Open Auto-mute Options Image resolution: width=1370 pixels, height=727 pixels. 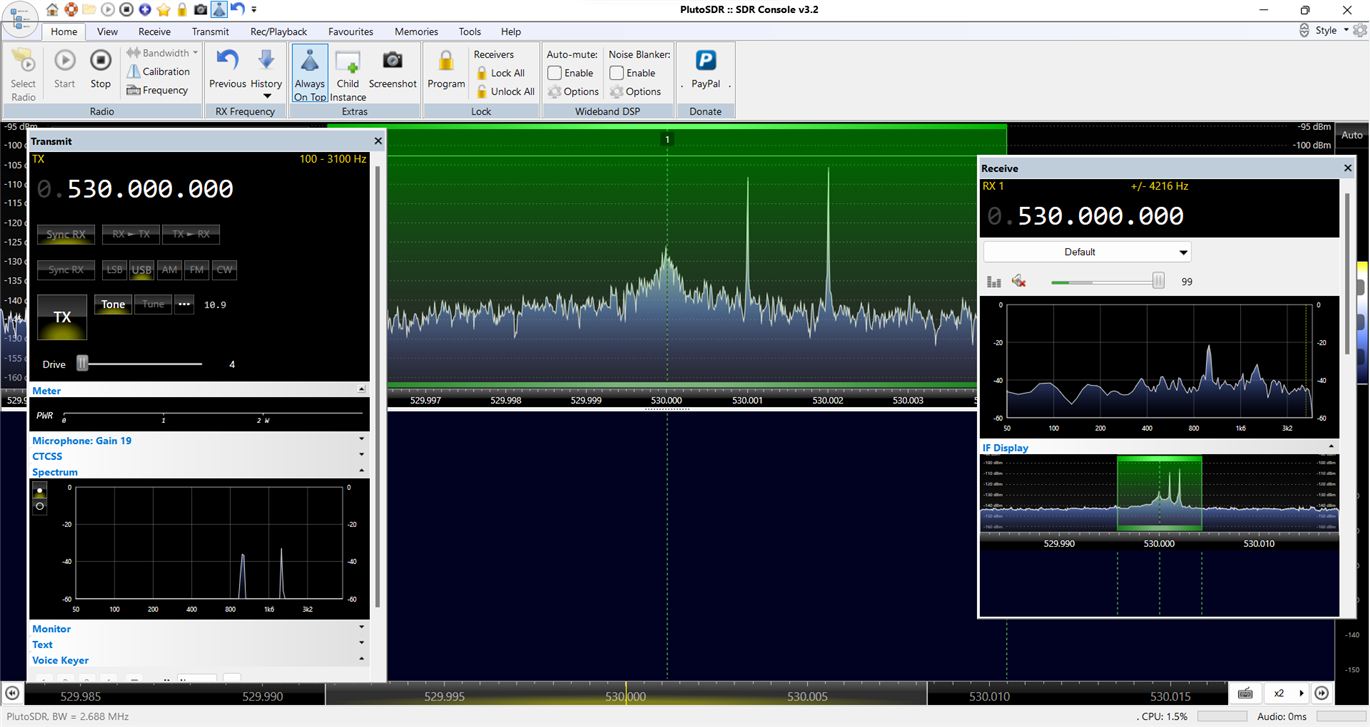[x=573, y=91]
